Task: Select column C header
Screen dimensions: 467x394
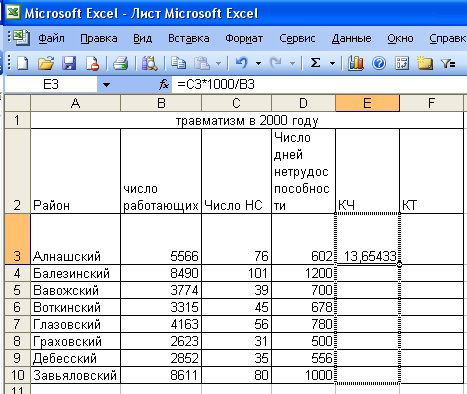Action: tap(236, 103)
